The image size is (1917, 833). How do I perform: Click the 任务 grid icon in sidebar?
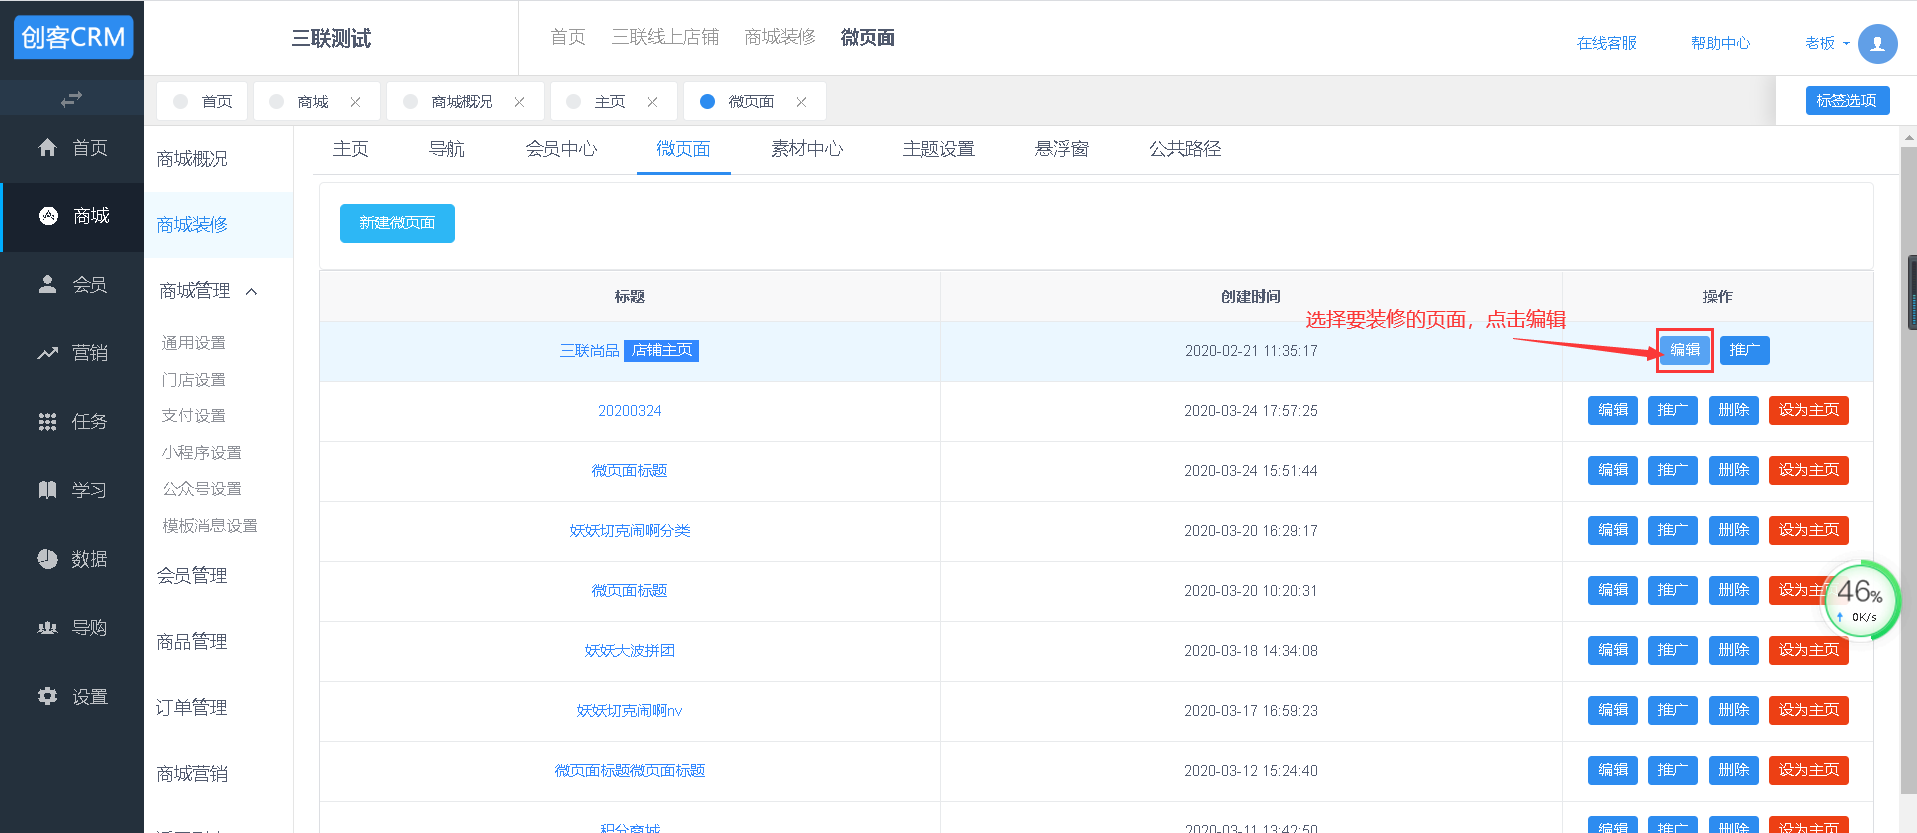(47, 422)
